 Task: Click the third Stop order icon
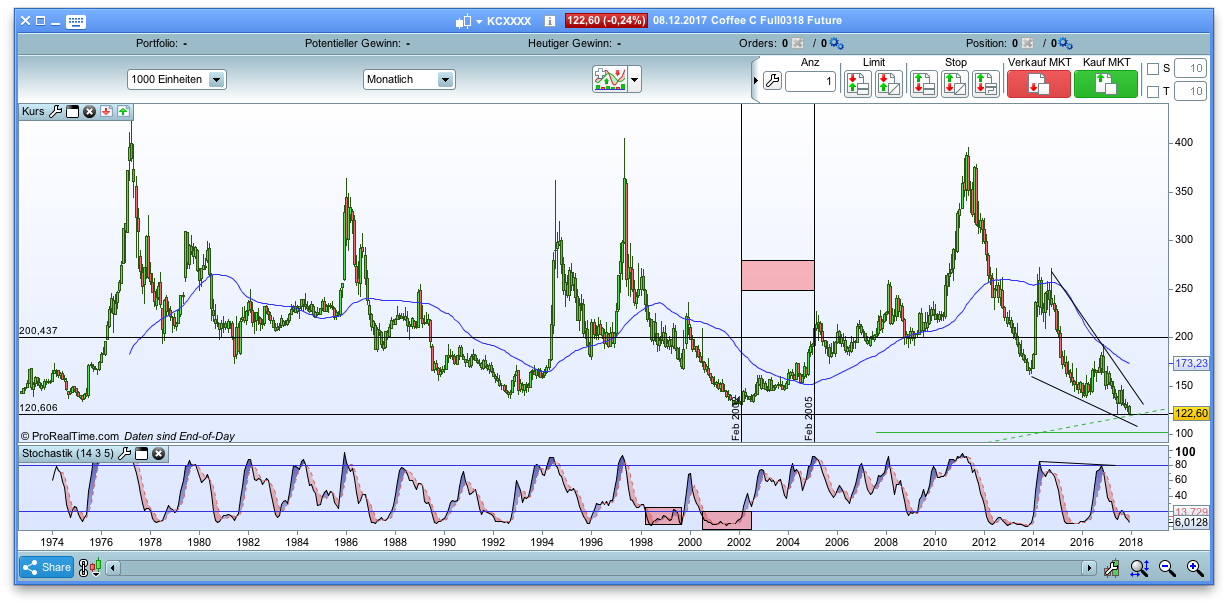click(x=986, y=83)
